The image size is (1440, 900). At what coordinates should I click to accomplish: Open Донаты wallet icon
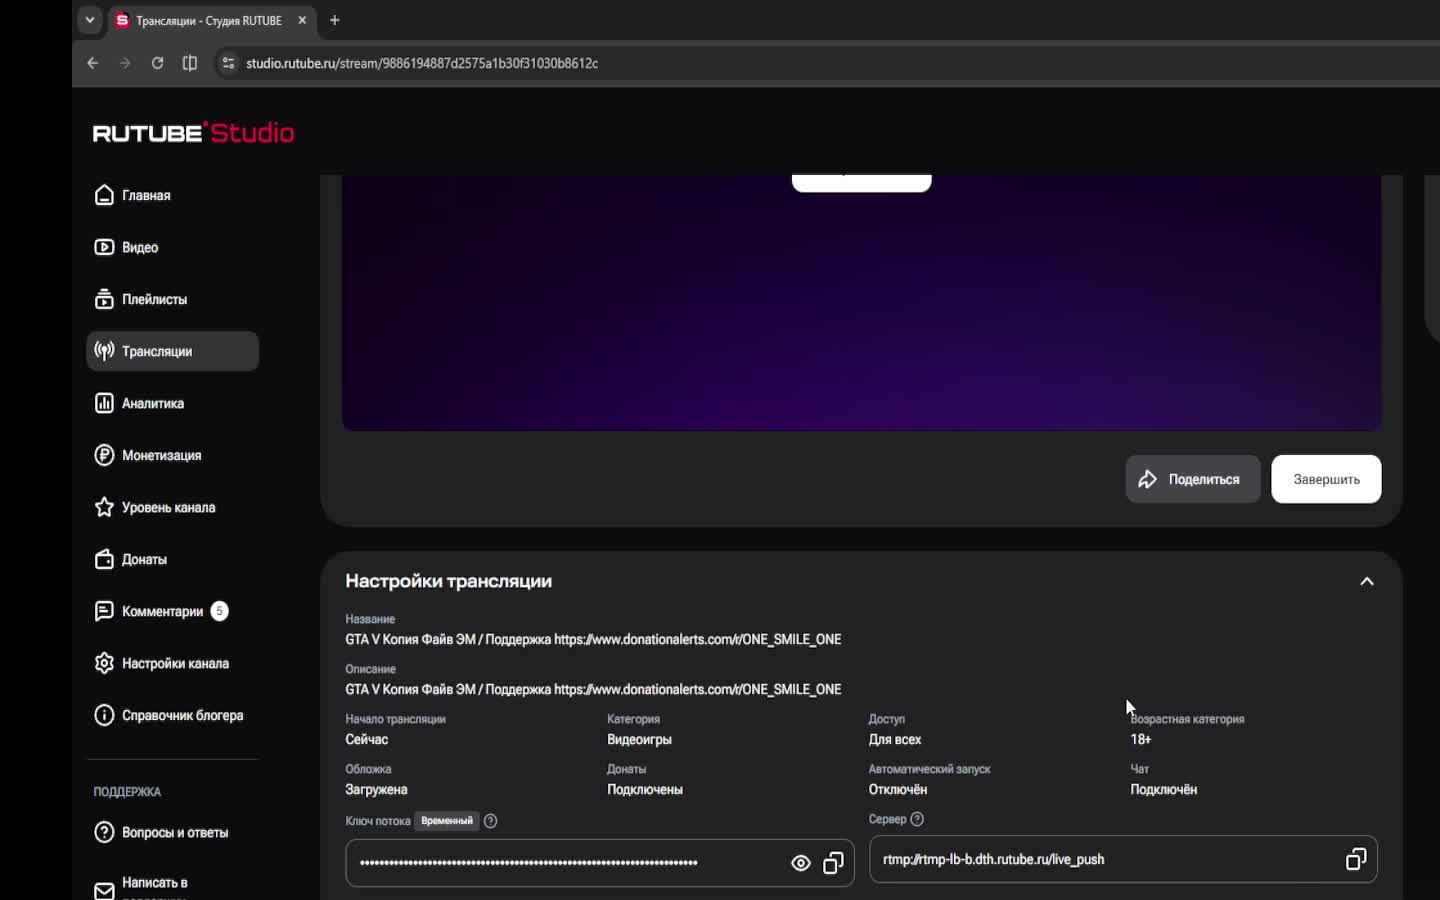104,559
